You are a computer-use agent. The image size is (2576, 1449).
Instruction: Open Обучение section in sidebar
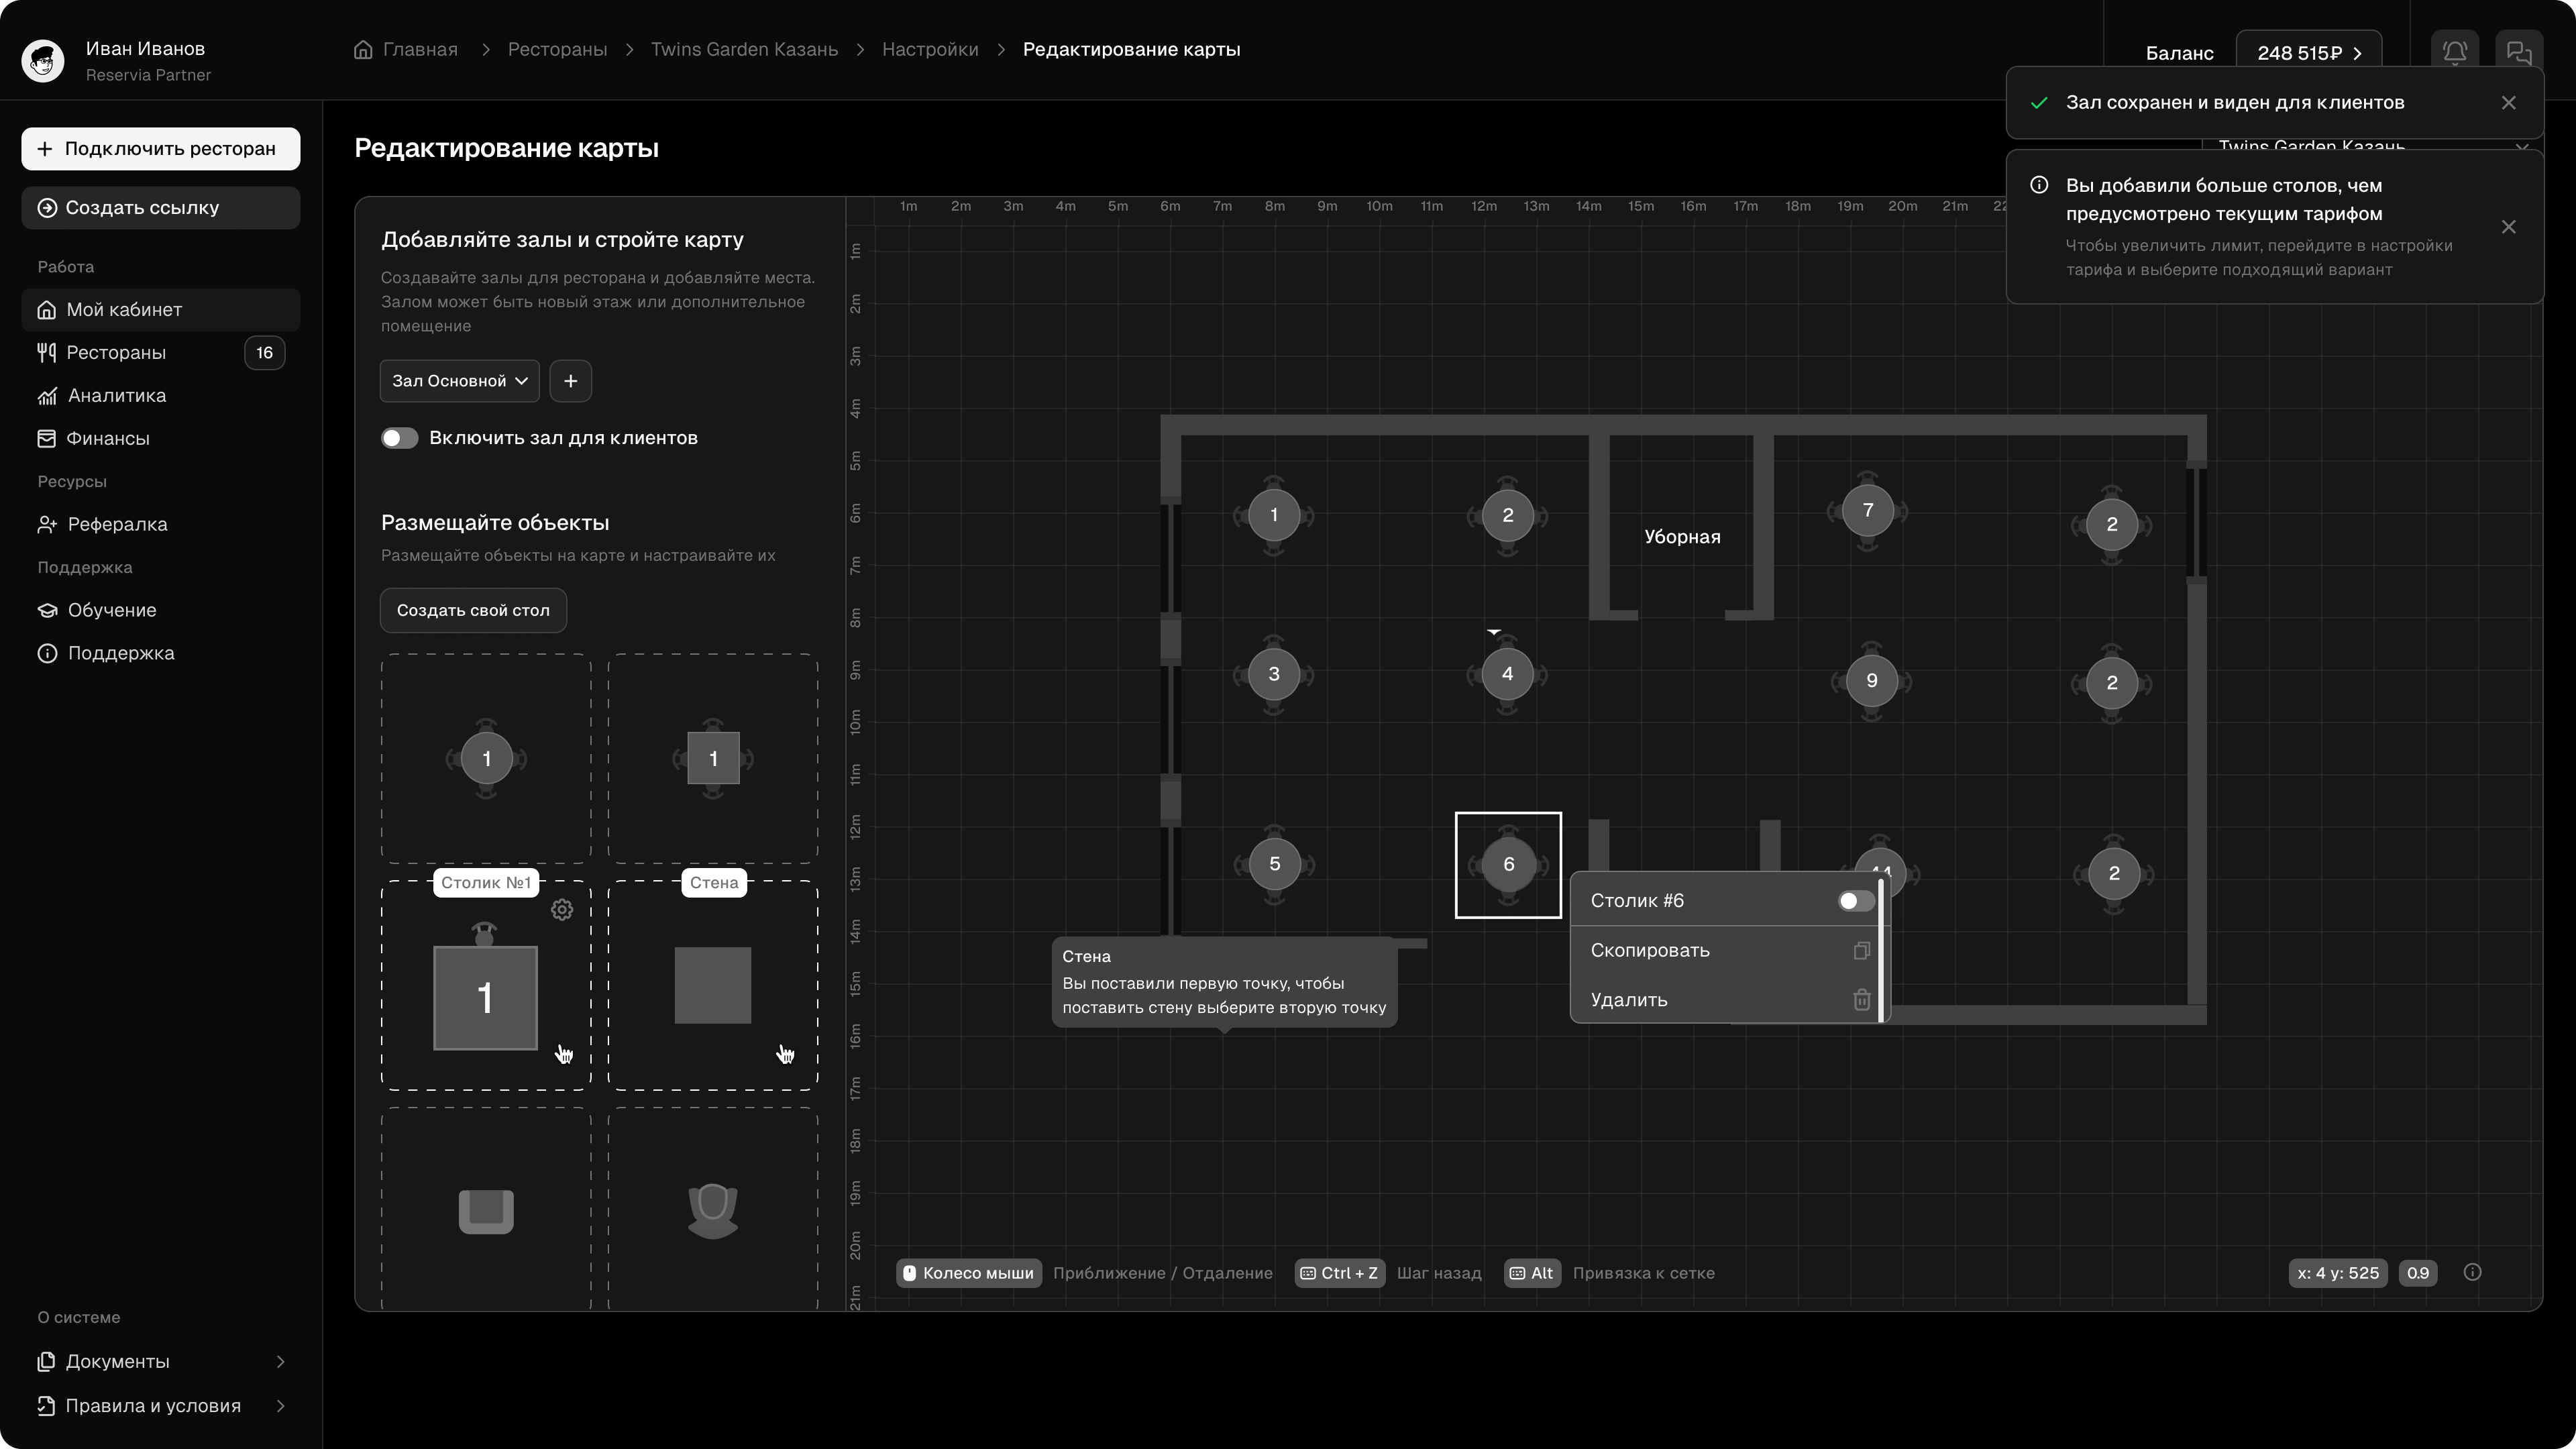pos(111,610)
